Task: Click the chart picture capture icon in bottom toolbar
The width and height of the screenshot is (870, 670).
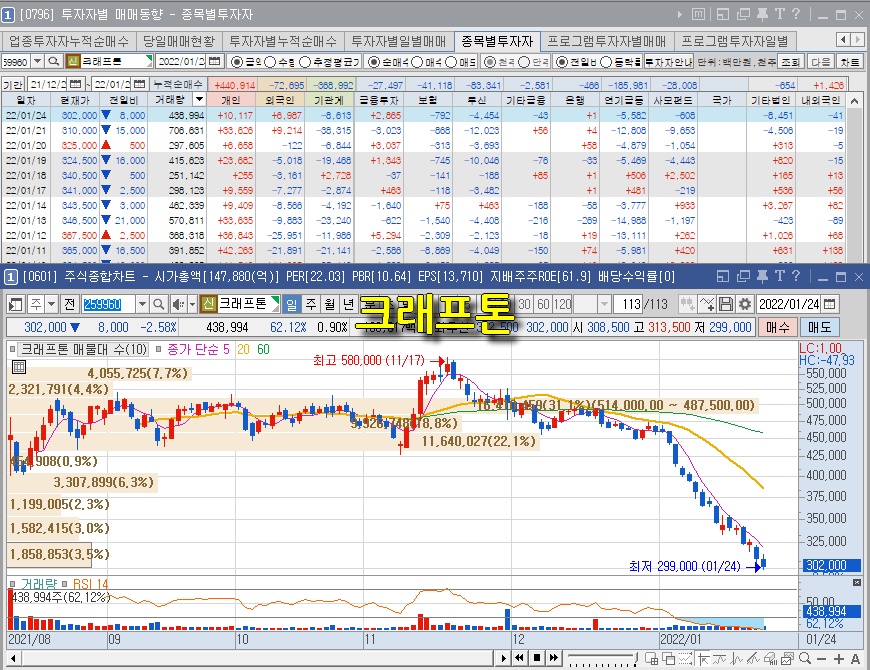Action: (787, 658)
